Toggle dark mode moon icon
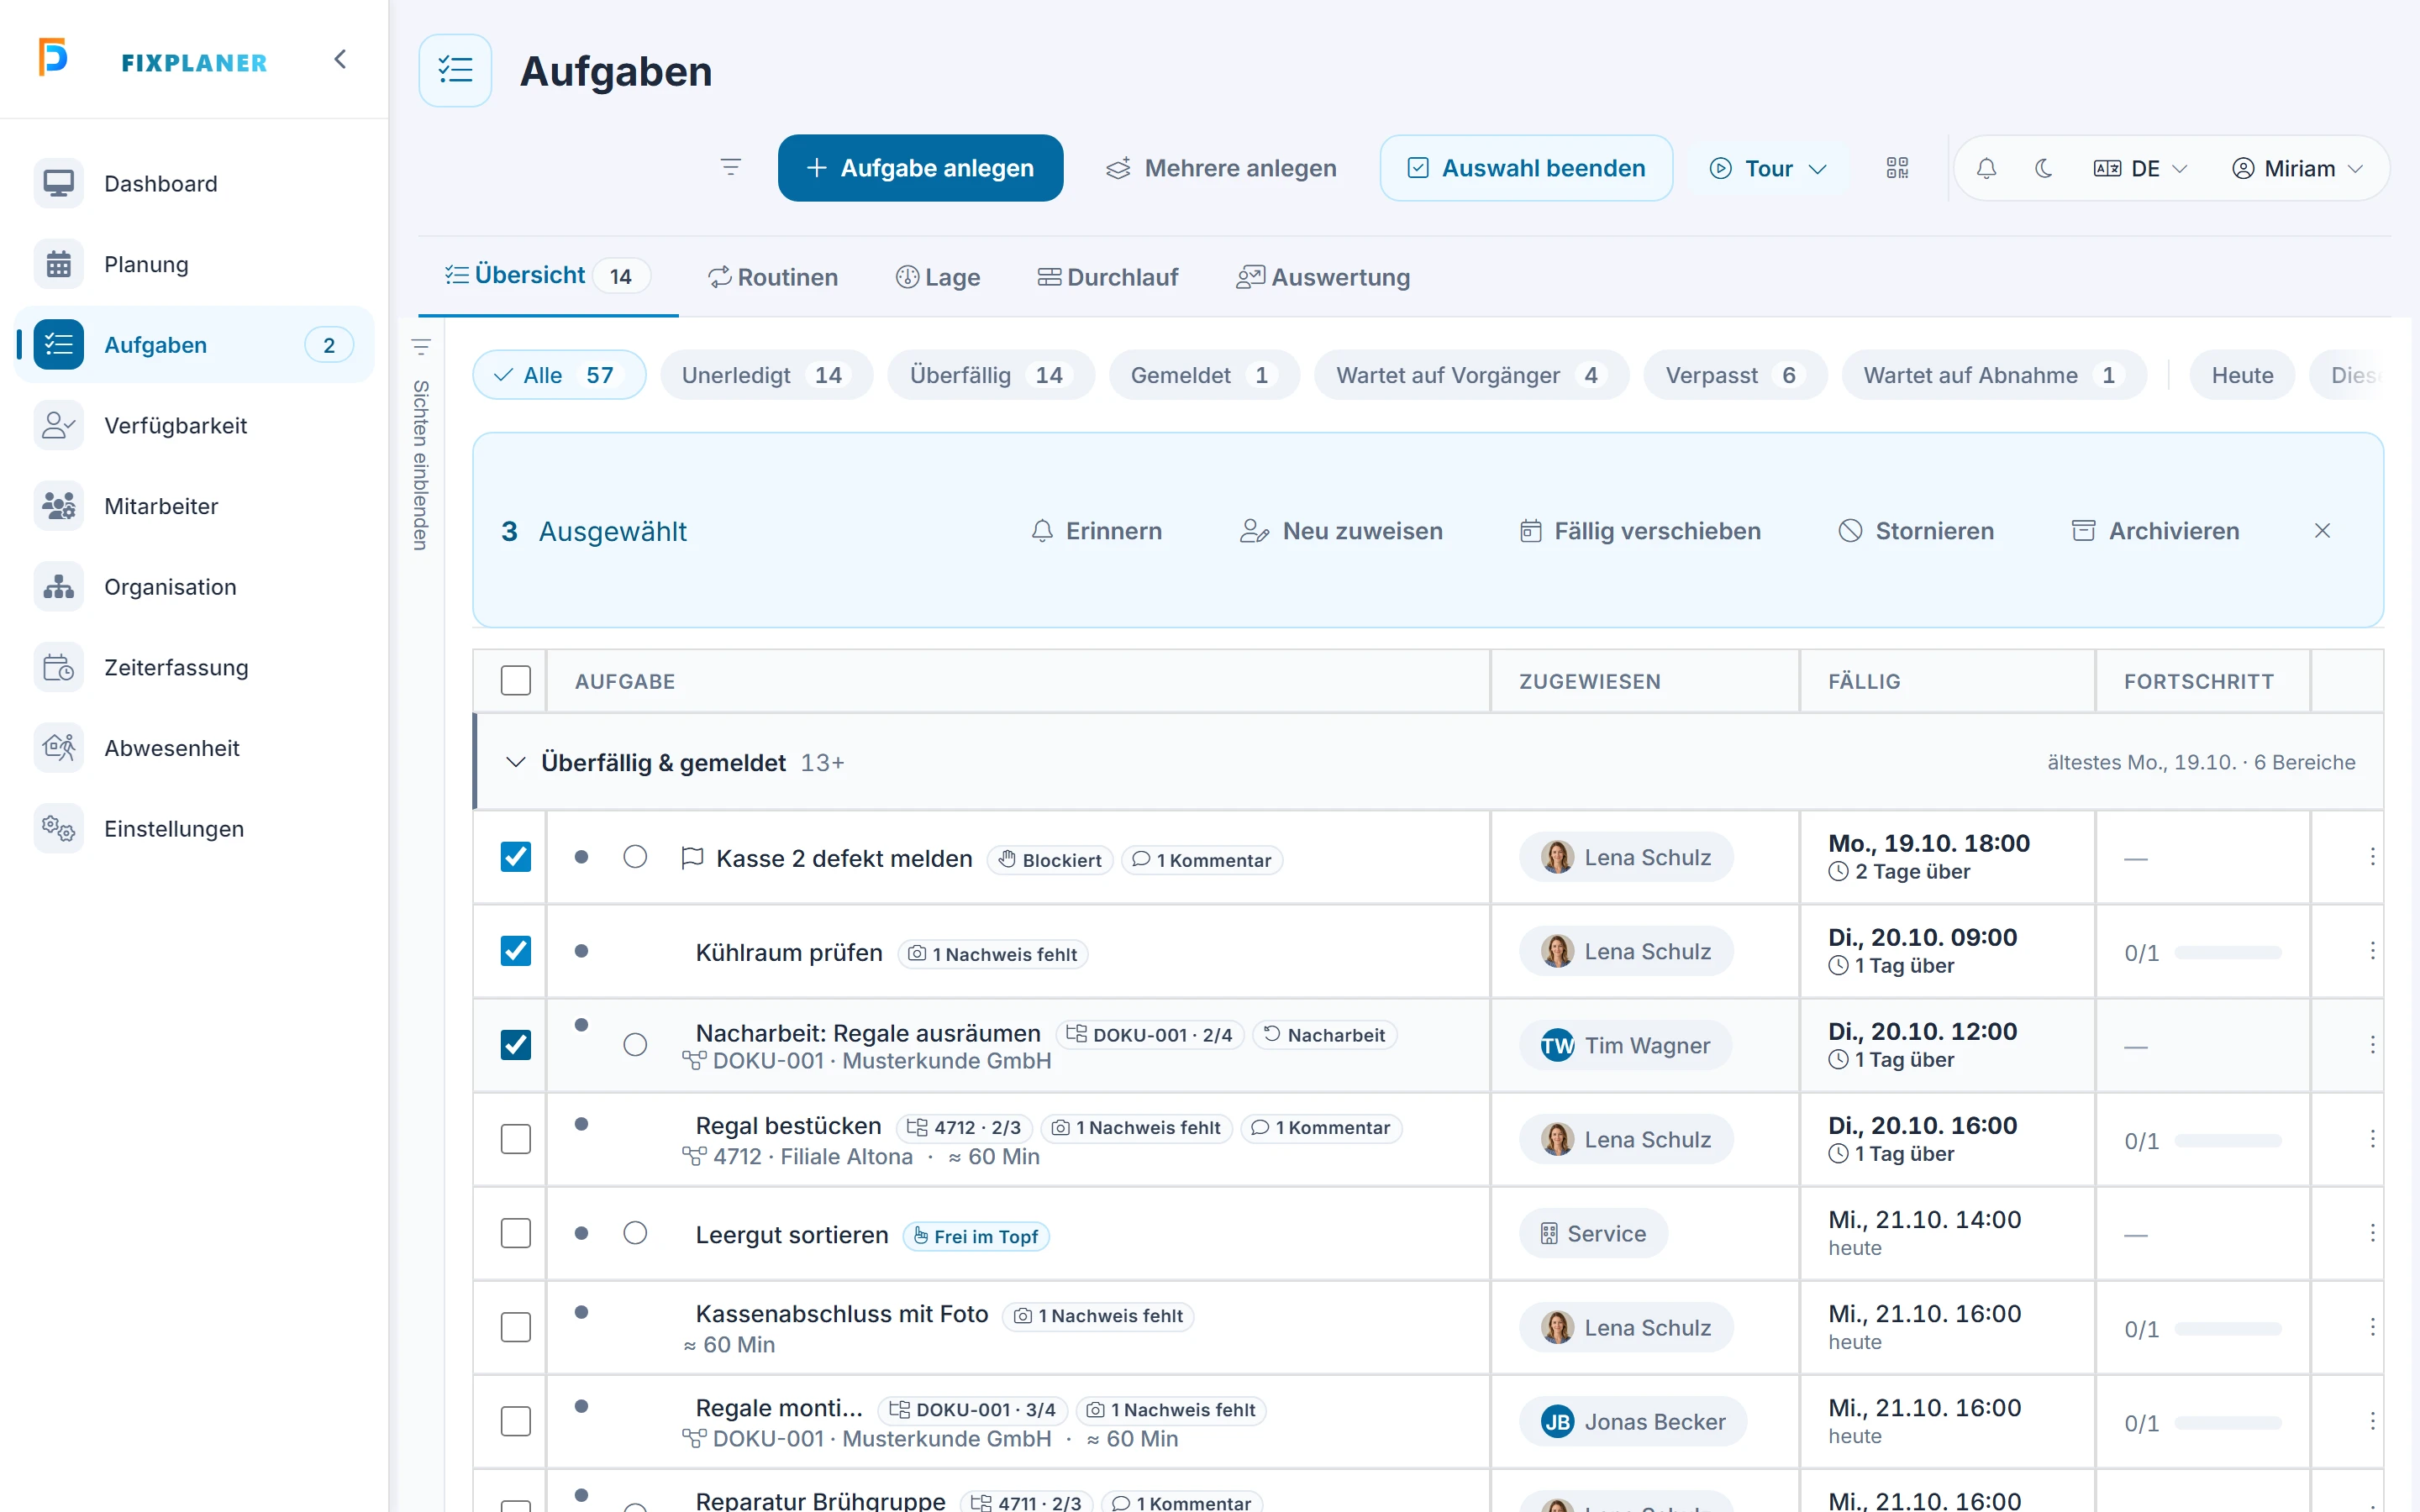Image resolution: width=2420 pixels, height=1512 pixels. [2043, 168]
